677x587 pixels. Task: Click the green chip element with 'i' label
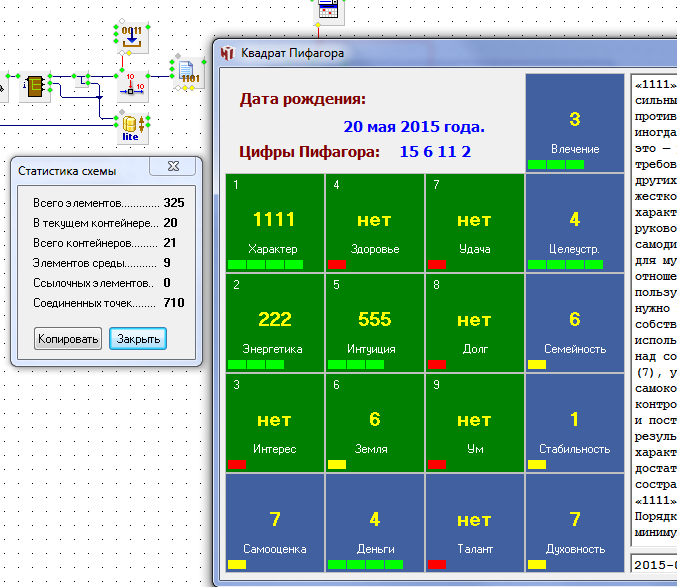[36, 86]
